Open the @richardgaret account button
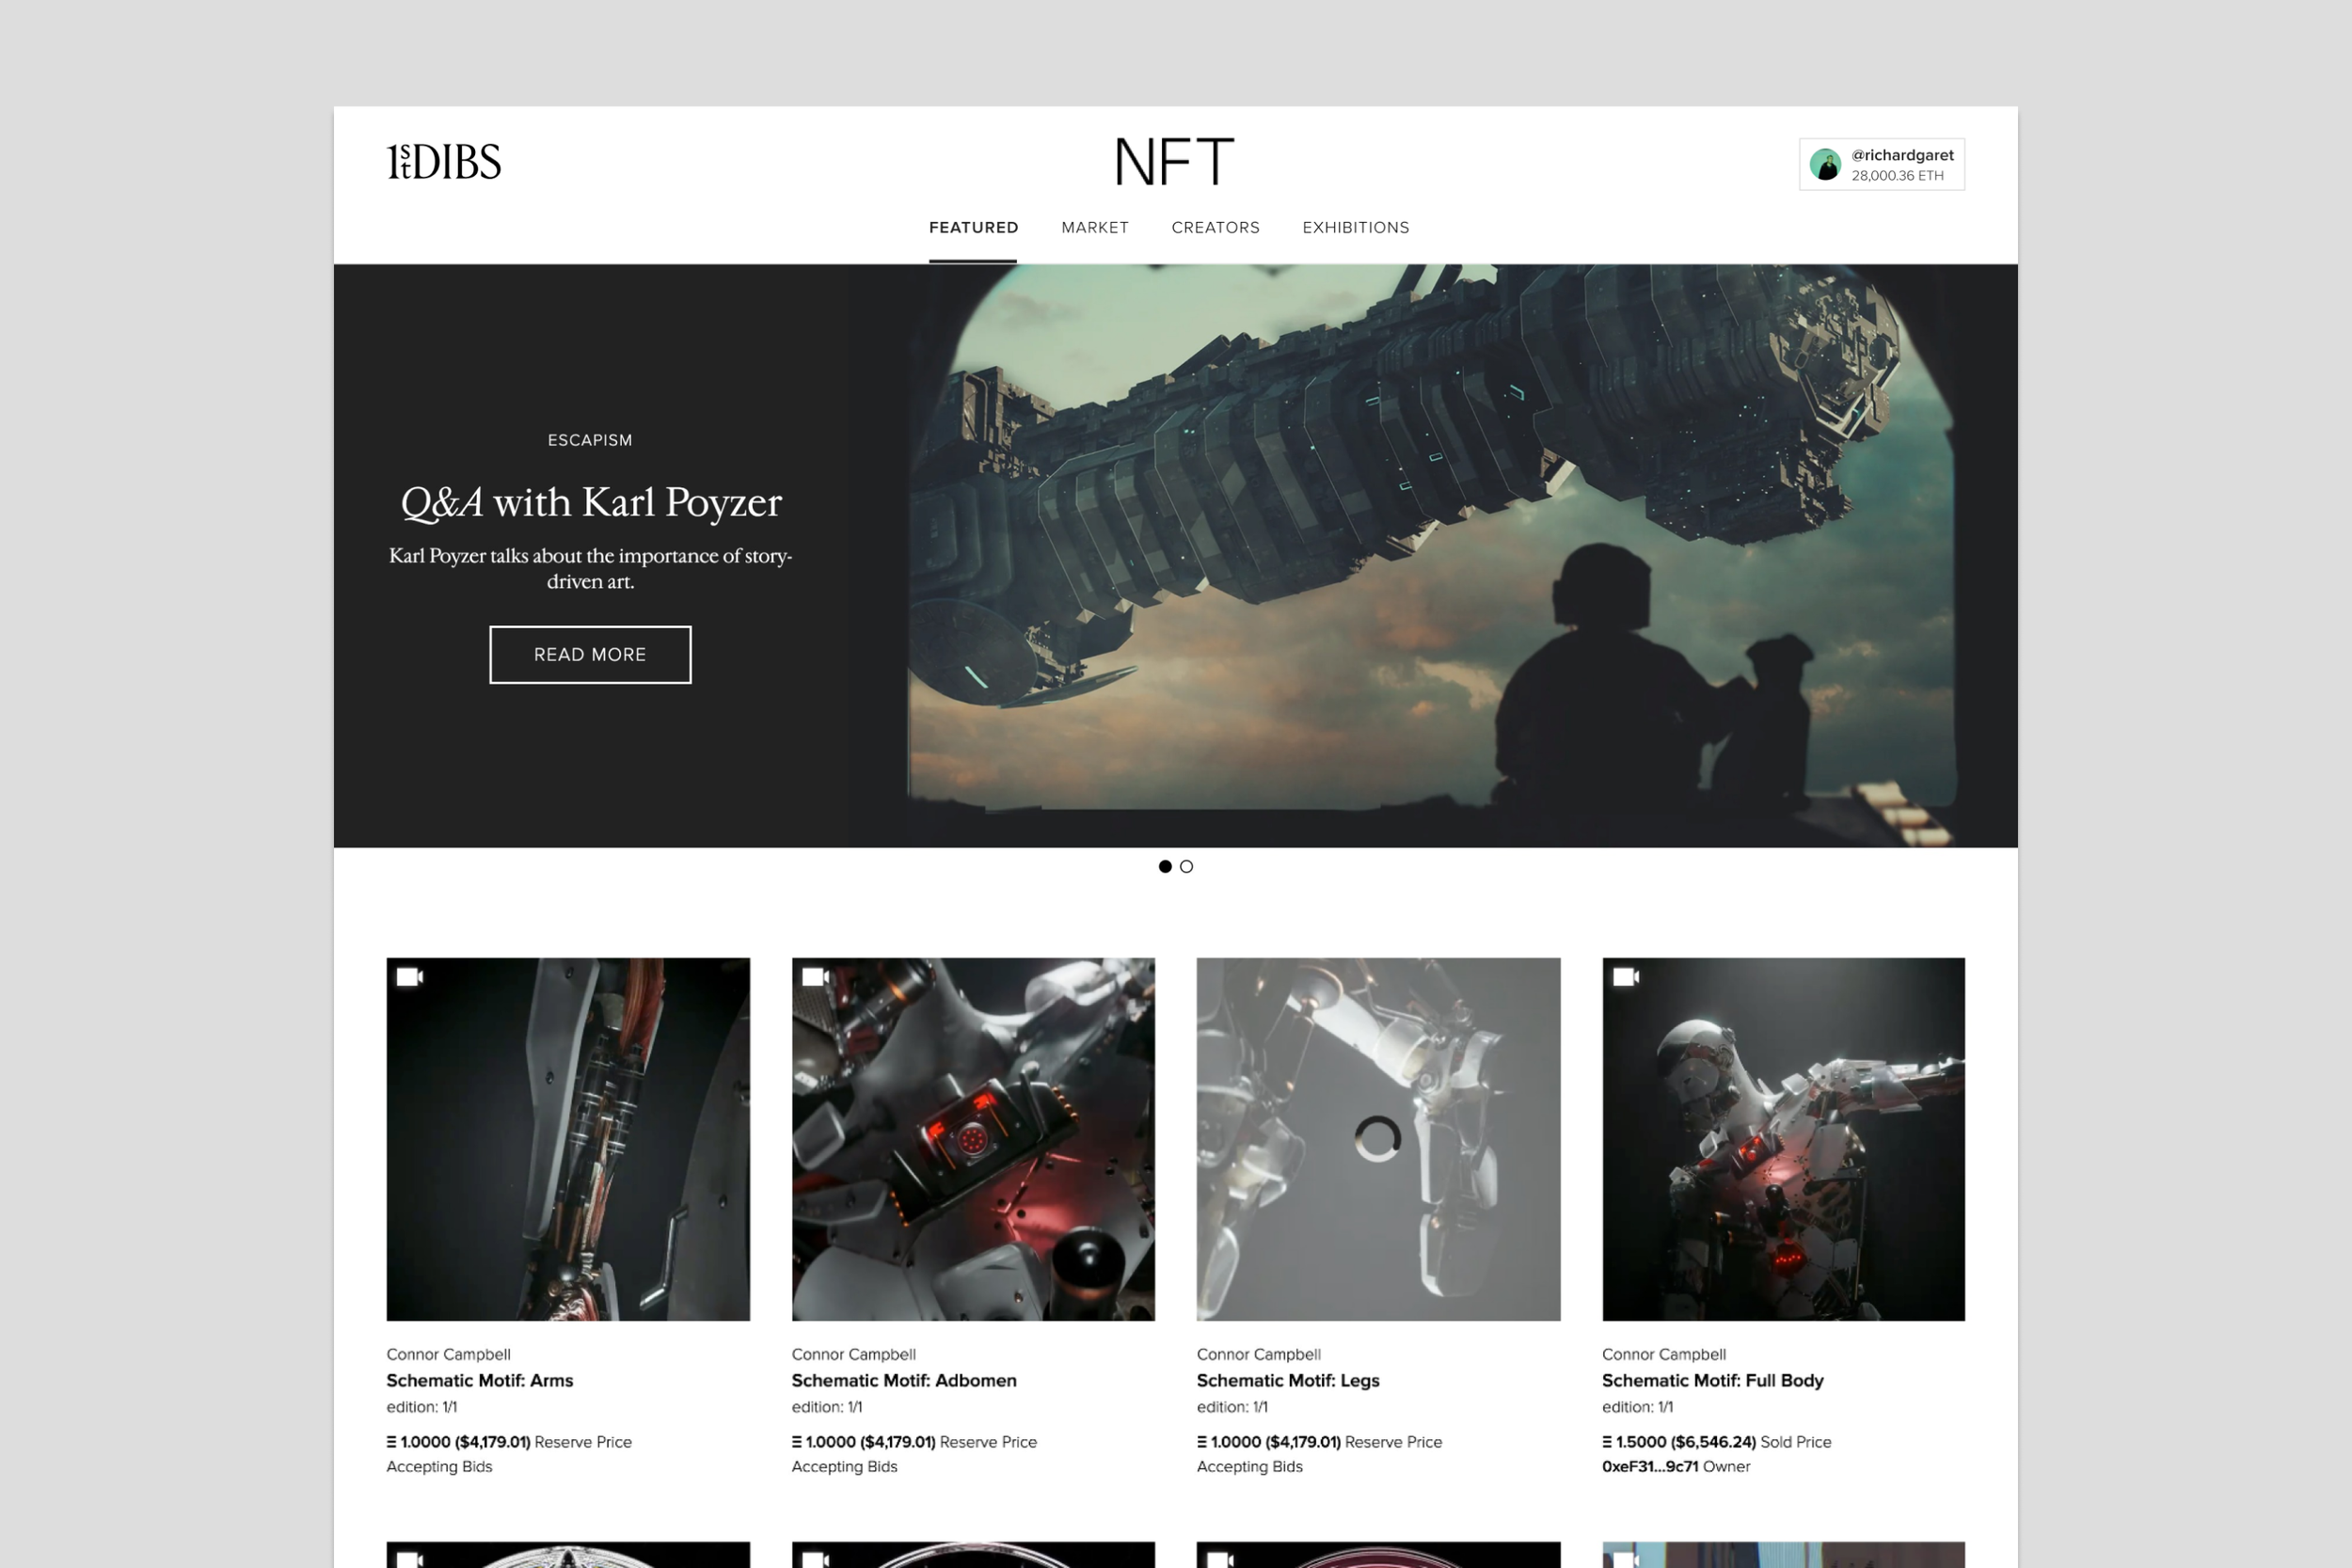 click(x=1881, y=164)
